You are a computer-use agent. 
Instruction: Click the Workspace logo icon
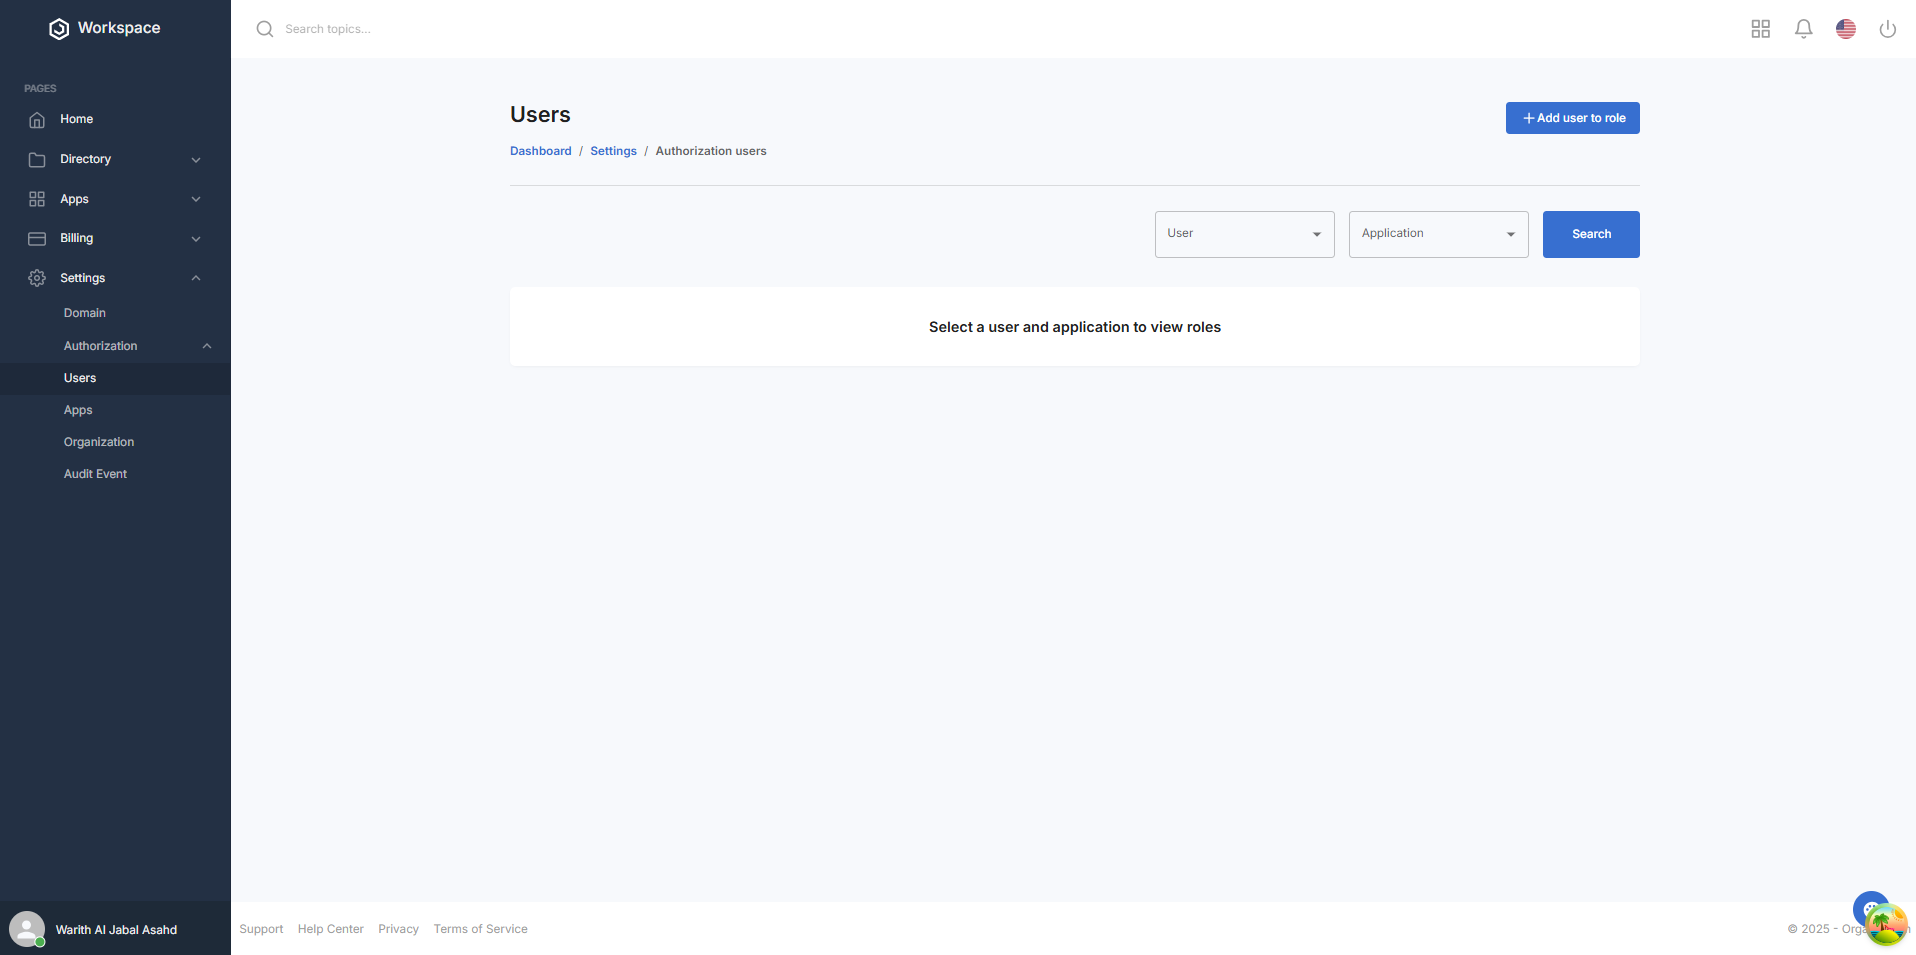[x=59, y=29]
